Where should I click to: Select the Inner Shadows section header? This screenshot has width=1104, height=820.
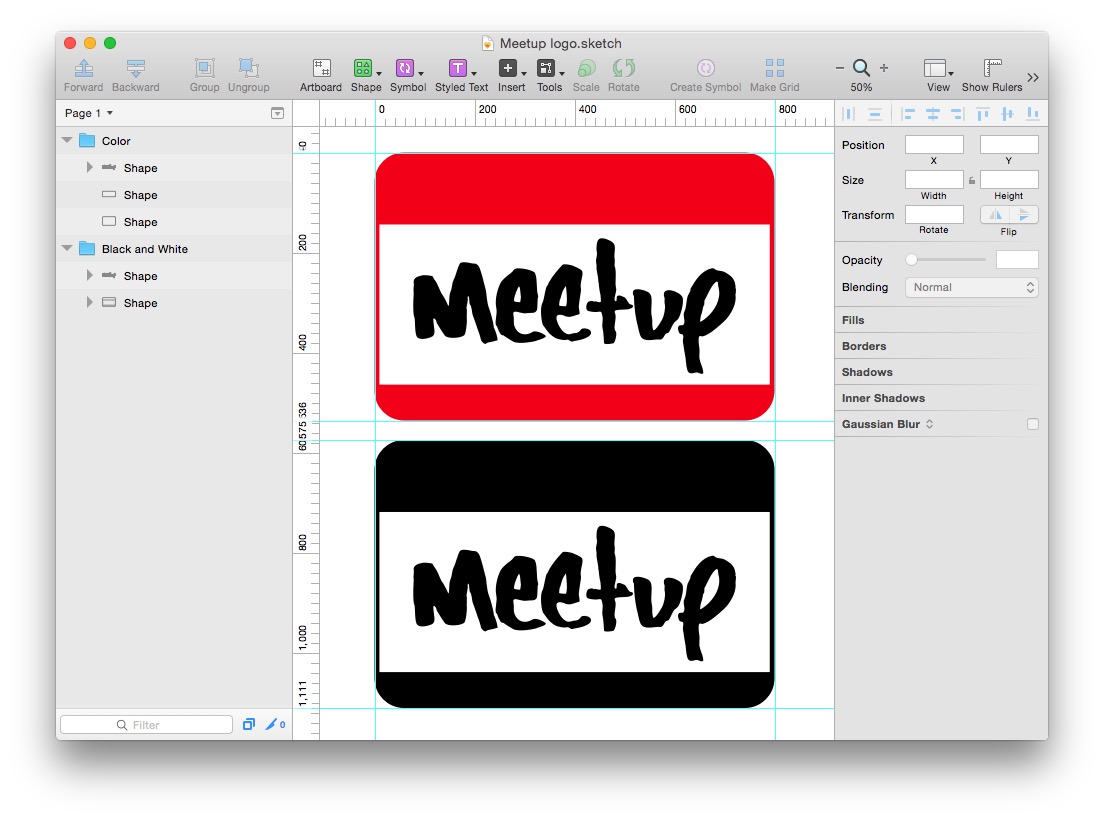[x=883, y=398]
